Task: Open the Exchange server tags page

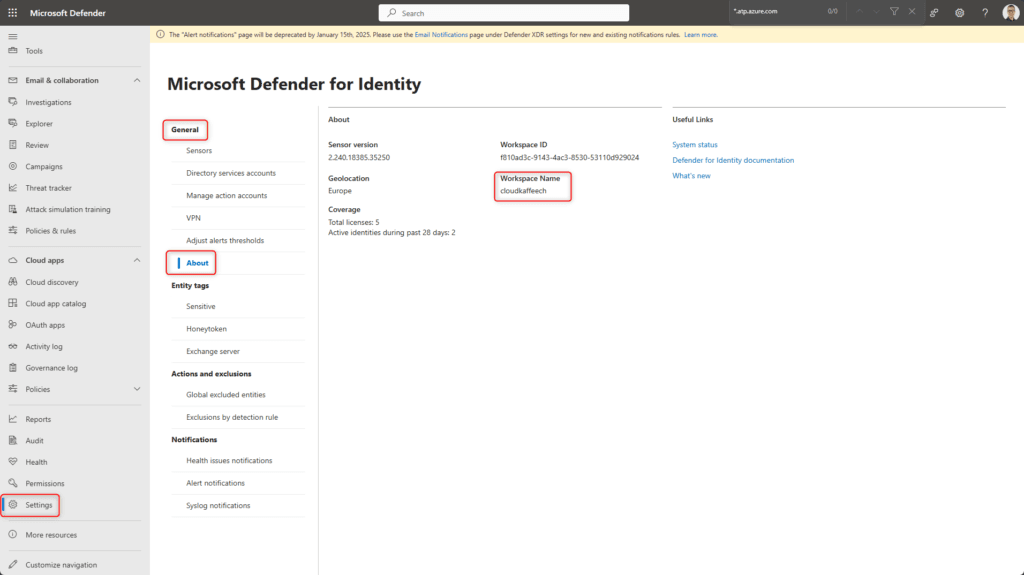Action: [x=213, y=352]
